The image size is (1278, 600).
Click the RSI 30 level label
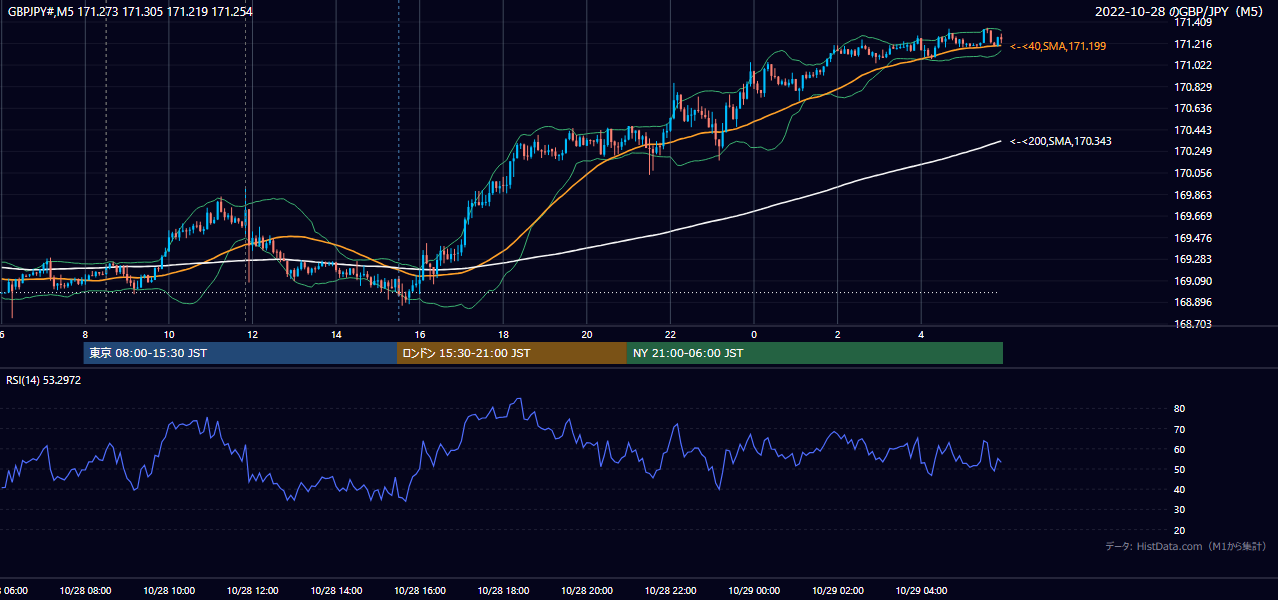[1179, 510]
